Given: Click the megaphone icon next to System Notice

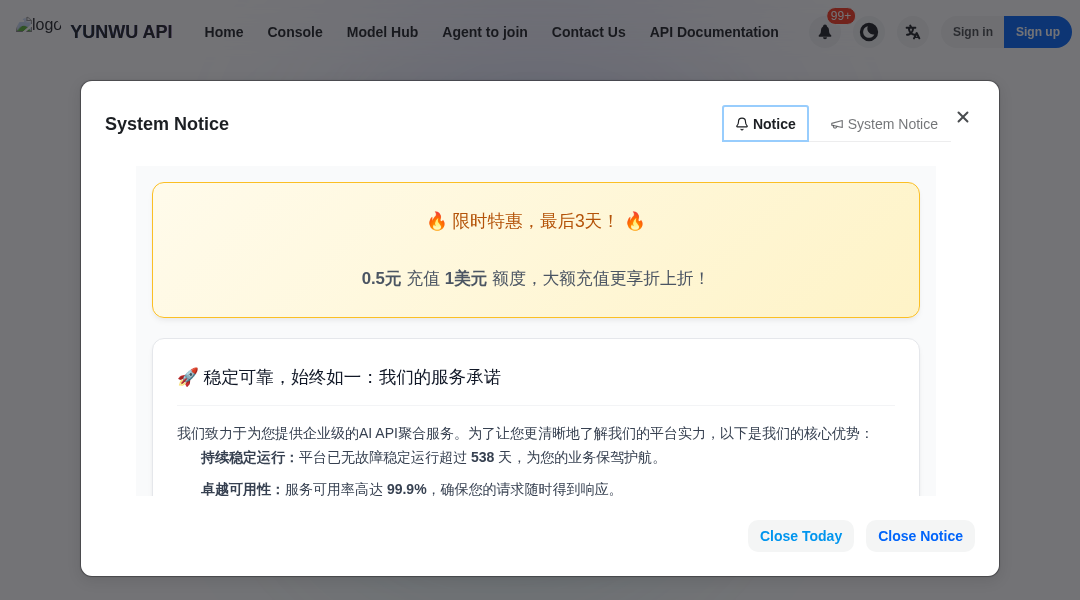Looking at the screenshot, I should [x=836, y=124].
